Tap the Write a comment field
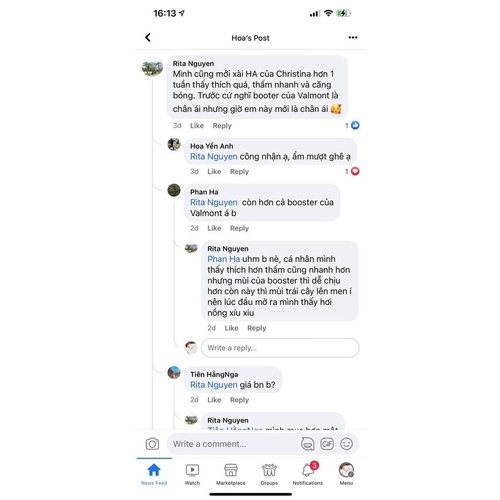The width and height of the screenshot is (500, 500). point(233,444)
